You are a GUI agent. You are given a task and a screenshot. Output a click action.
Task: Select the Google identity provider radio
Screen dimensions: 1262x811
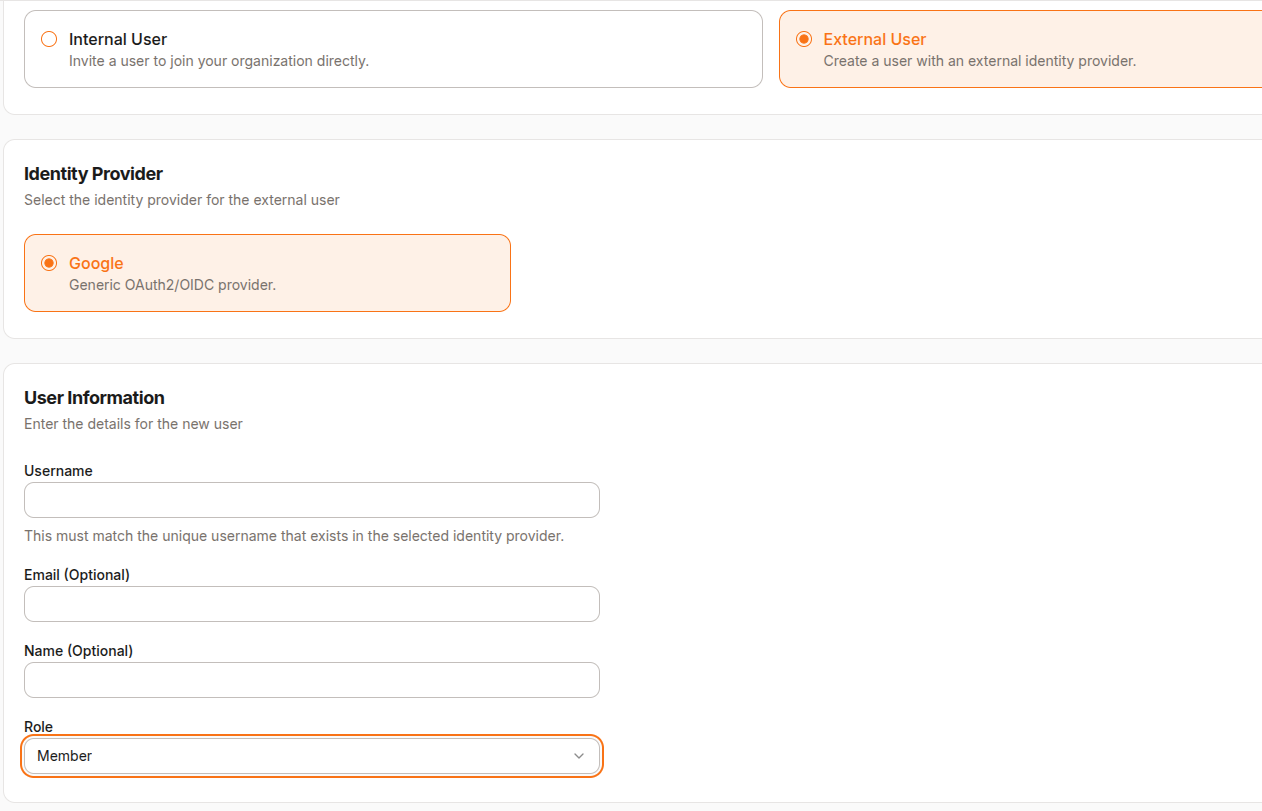pos(49,263)
